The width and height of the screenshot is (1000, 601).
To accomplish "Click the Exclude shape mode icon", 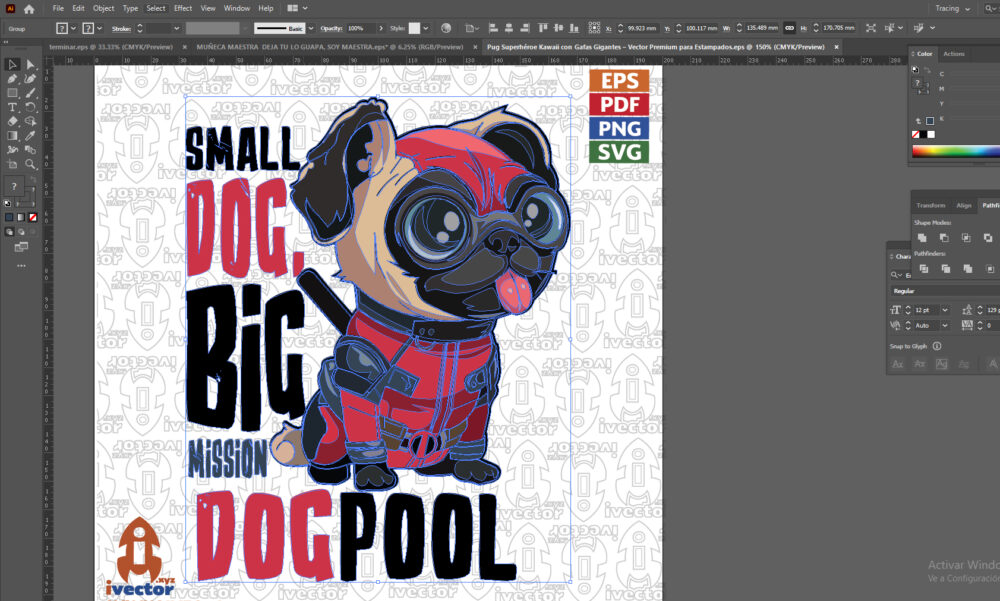I will [988, 237].
